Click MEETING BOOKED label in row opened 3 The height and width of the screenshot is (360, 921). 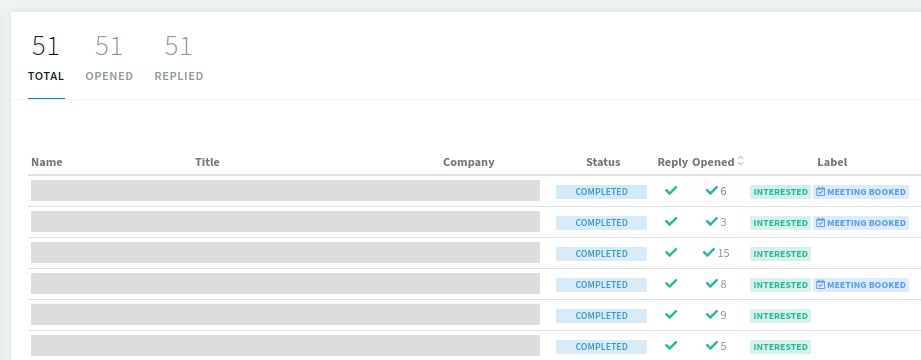[x=861, y=223]
